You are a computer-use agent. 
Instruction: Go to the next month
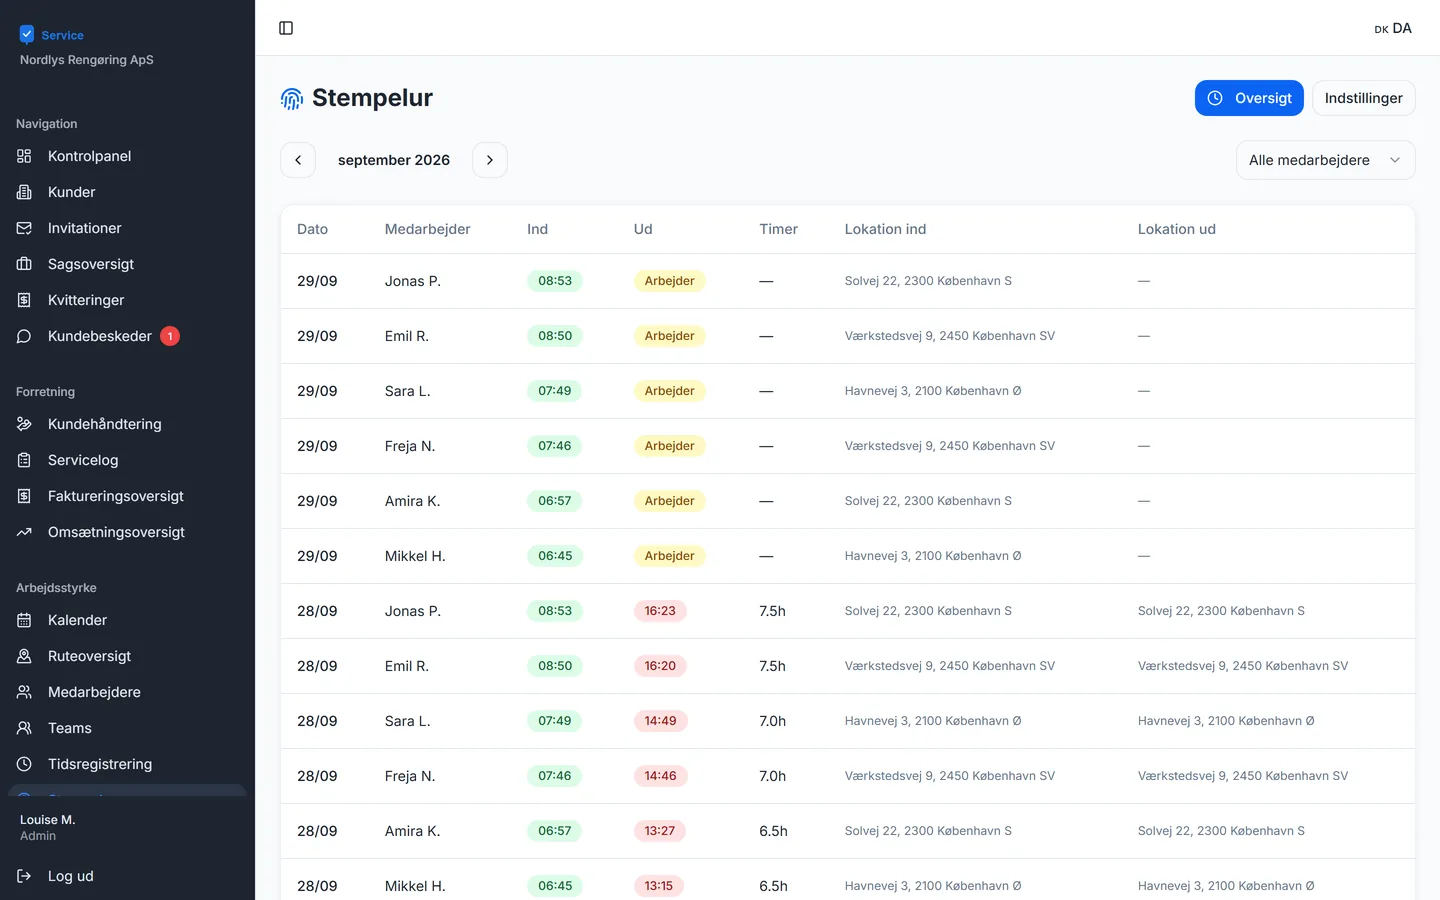click(x=490, y=160)
